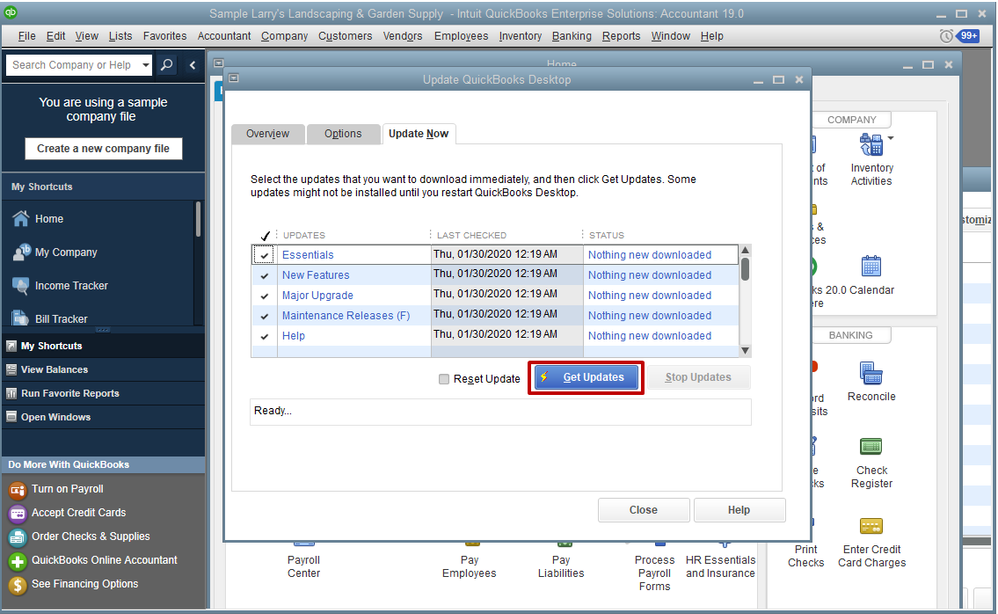Click the updates list scroll-up arrow

click(x=745, y=250)
